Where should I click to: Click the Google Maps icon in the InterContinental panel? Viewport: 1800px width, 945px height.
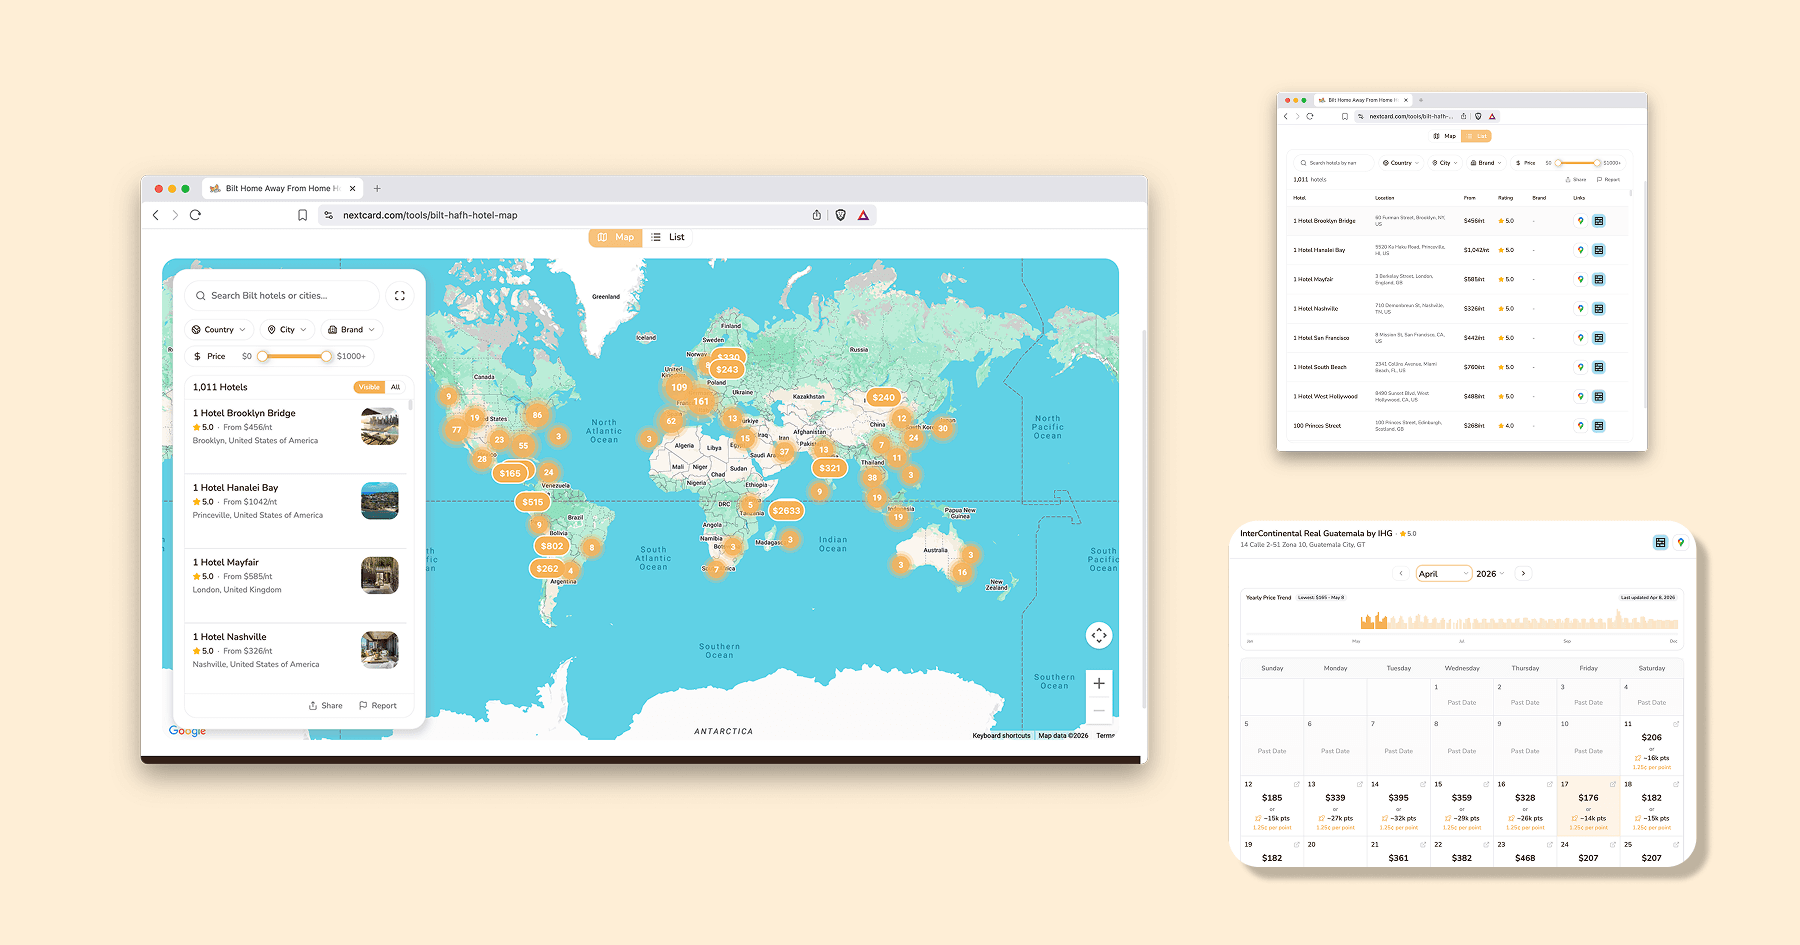pyautogui.click(x=1681, y=542)
